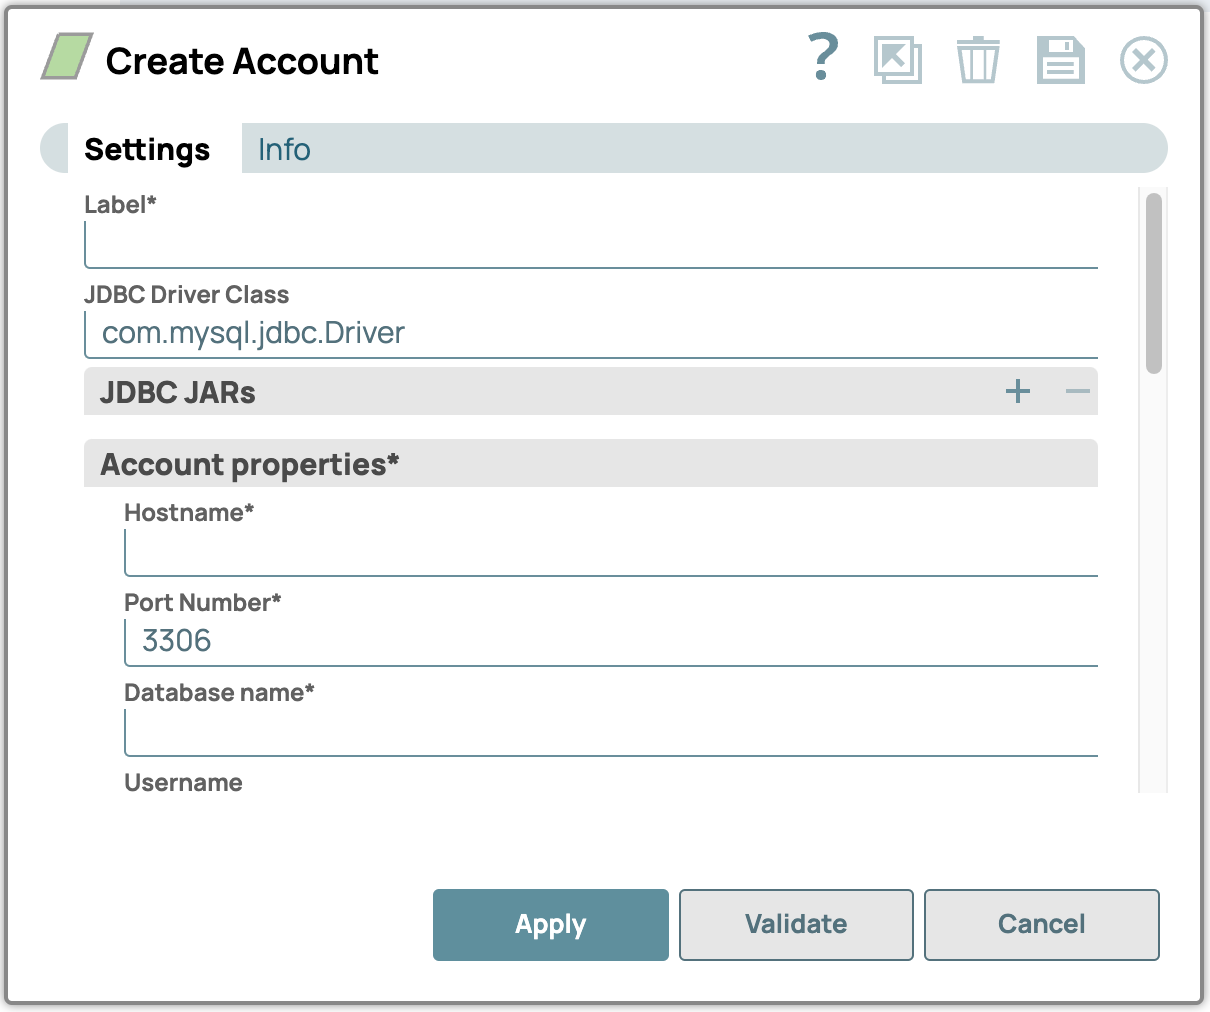The width and height of the screenshot is (1210, 1012).
Task: Remove a JDBC JAR with the minus icon
Action: [1077, 391]
